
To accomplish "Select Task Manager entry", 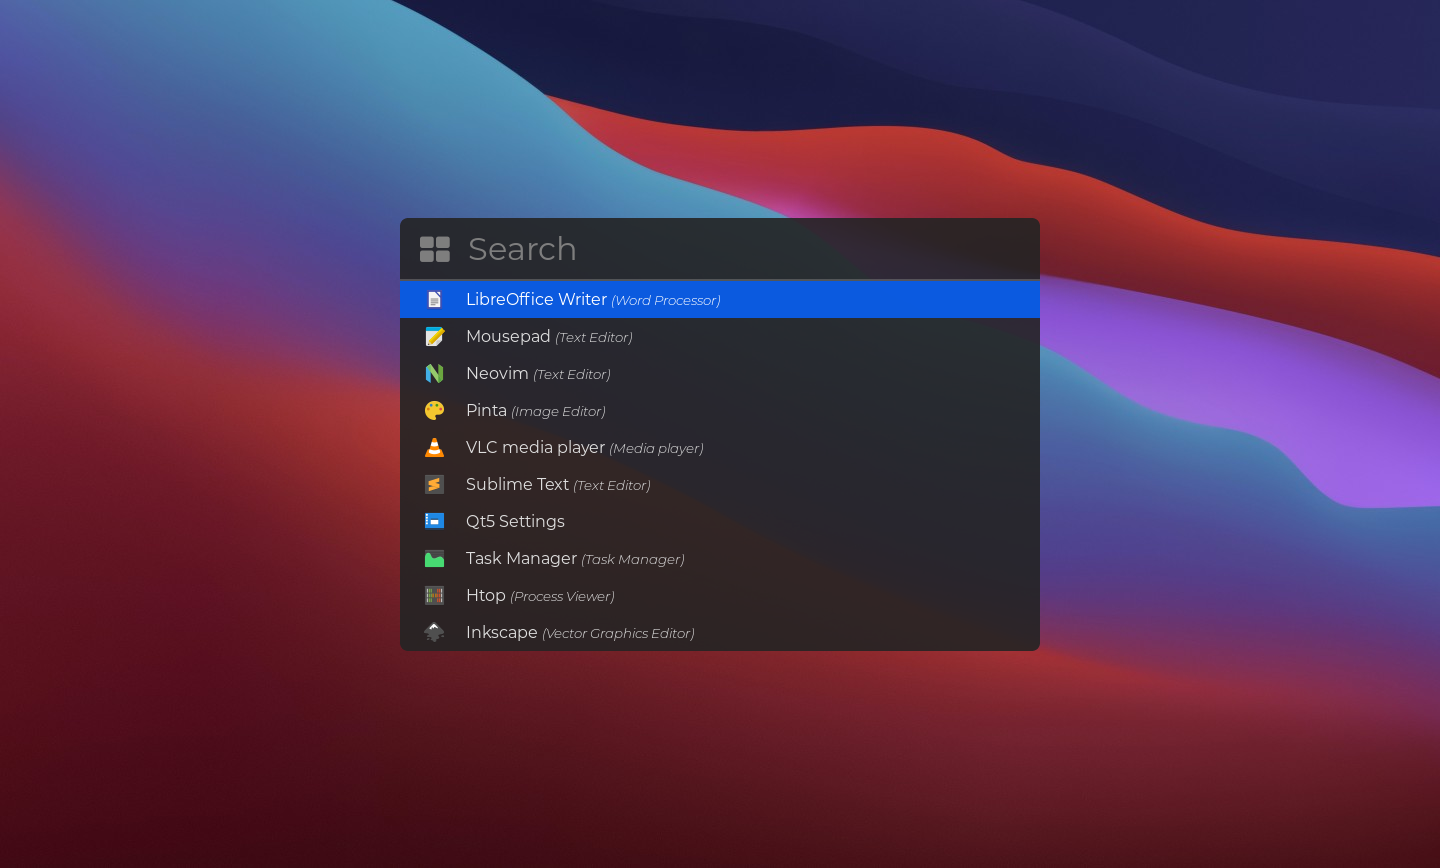I will [x=720, y=558].
